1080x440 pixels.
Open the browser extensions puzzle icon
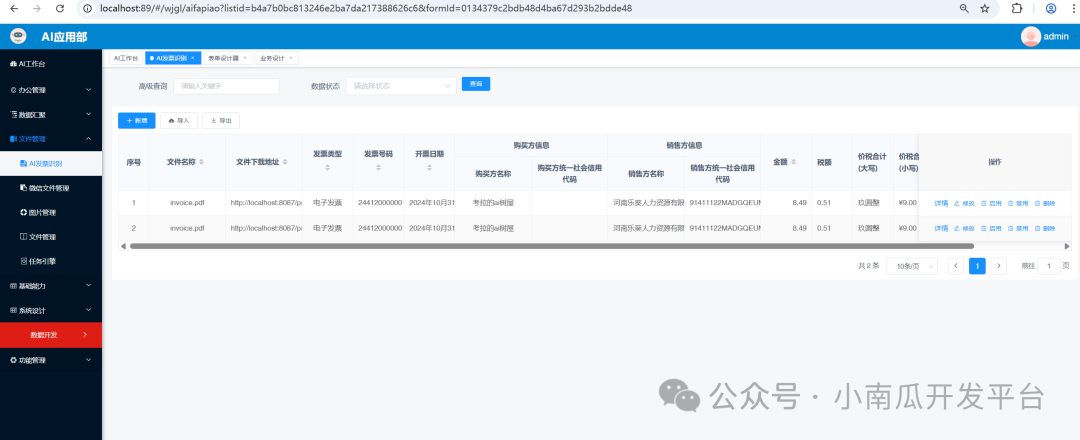coord(1017,8)
